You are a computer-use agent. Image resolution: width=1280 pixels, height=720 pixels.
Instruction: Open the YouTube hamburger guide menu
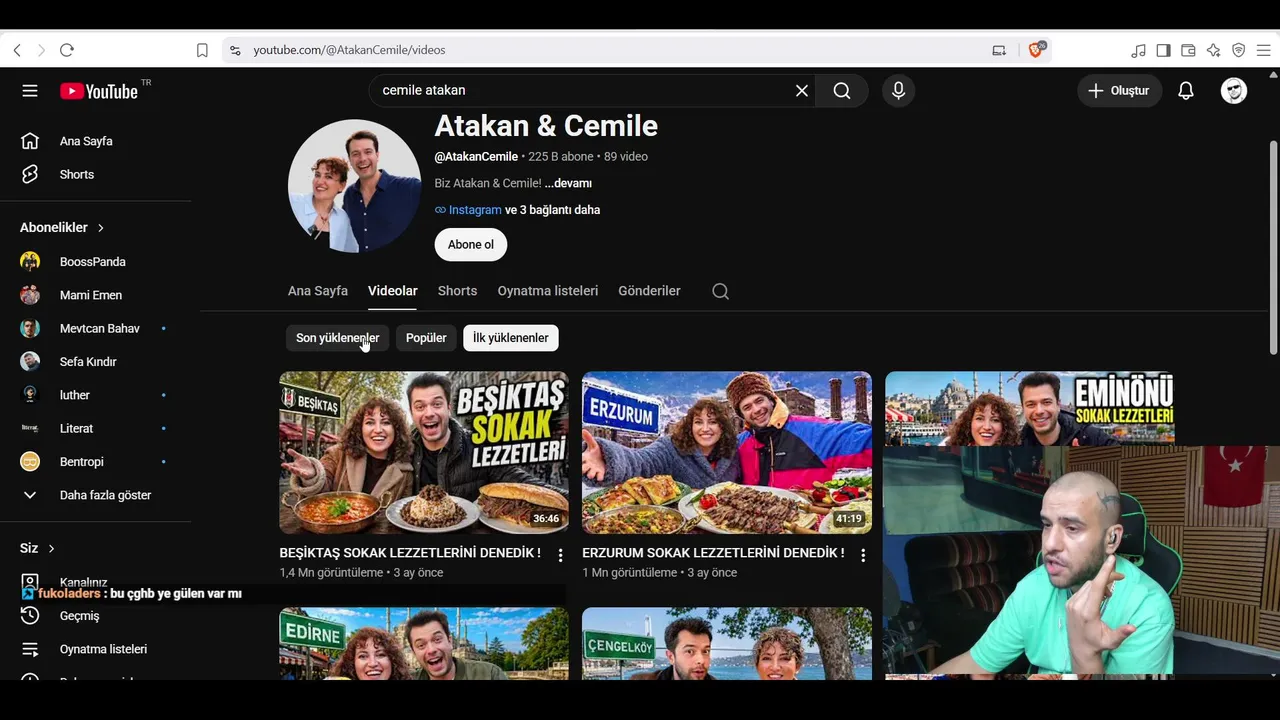tap(30, 91)
